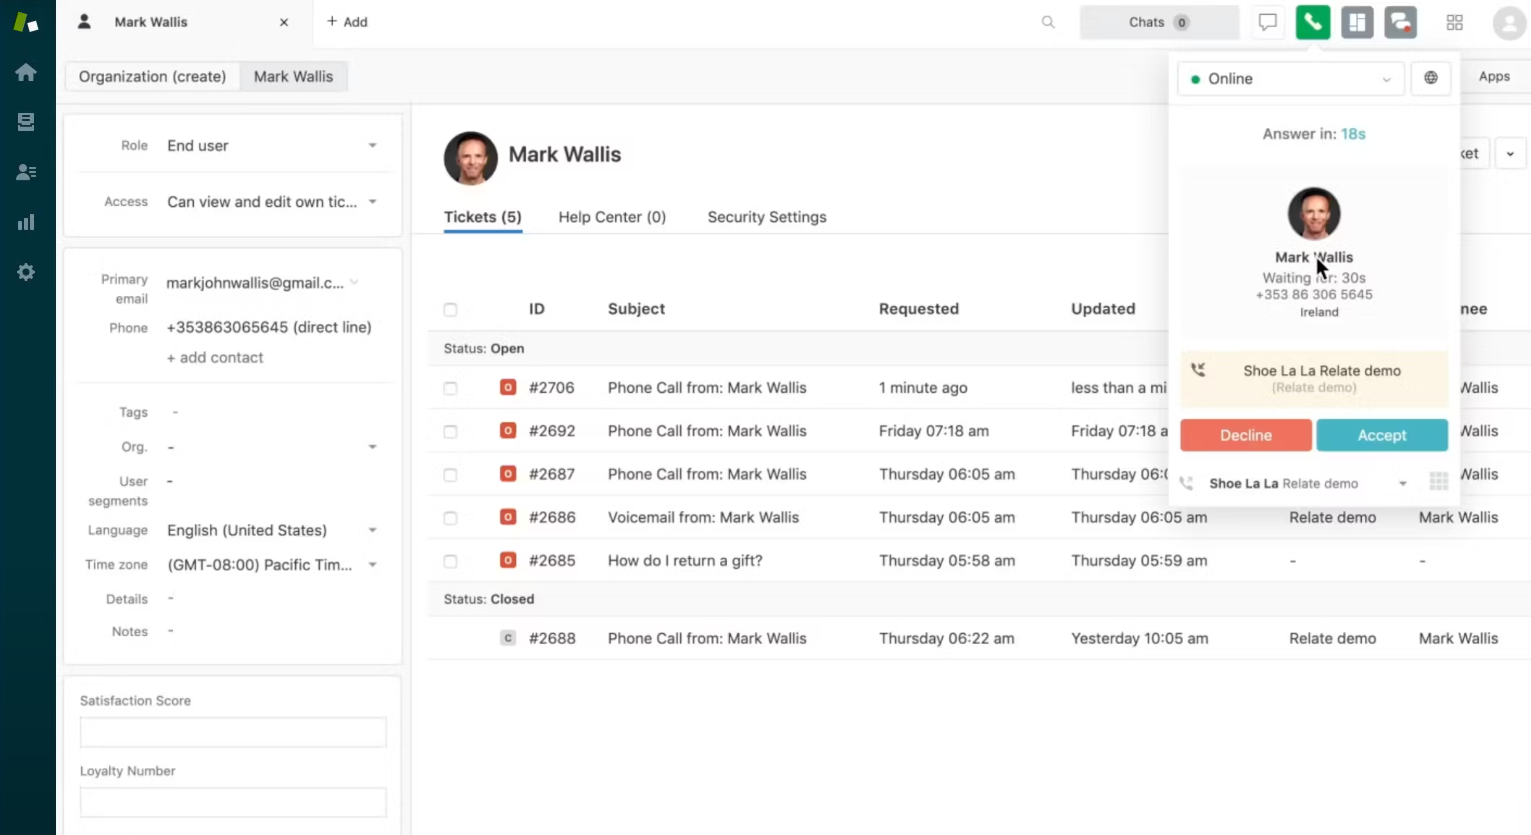Open the Customers icon in sidebar

[x=26, y=172]
